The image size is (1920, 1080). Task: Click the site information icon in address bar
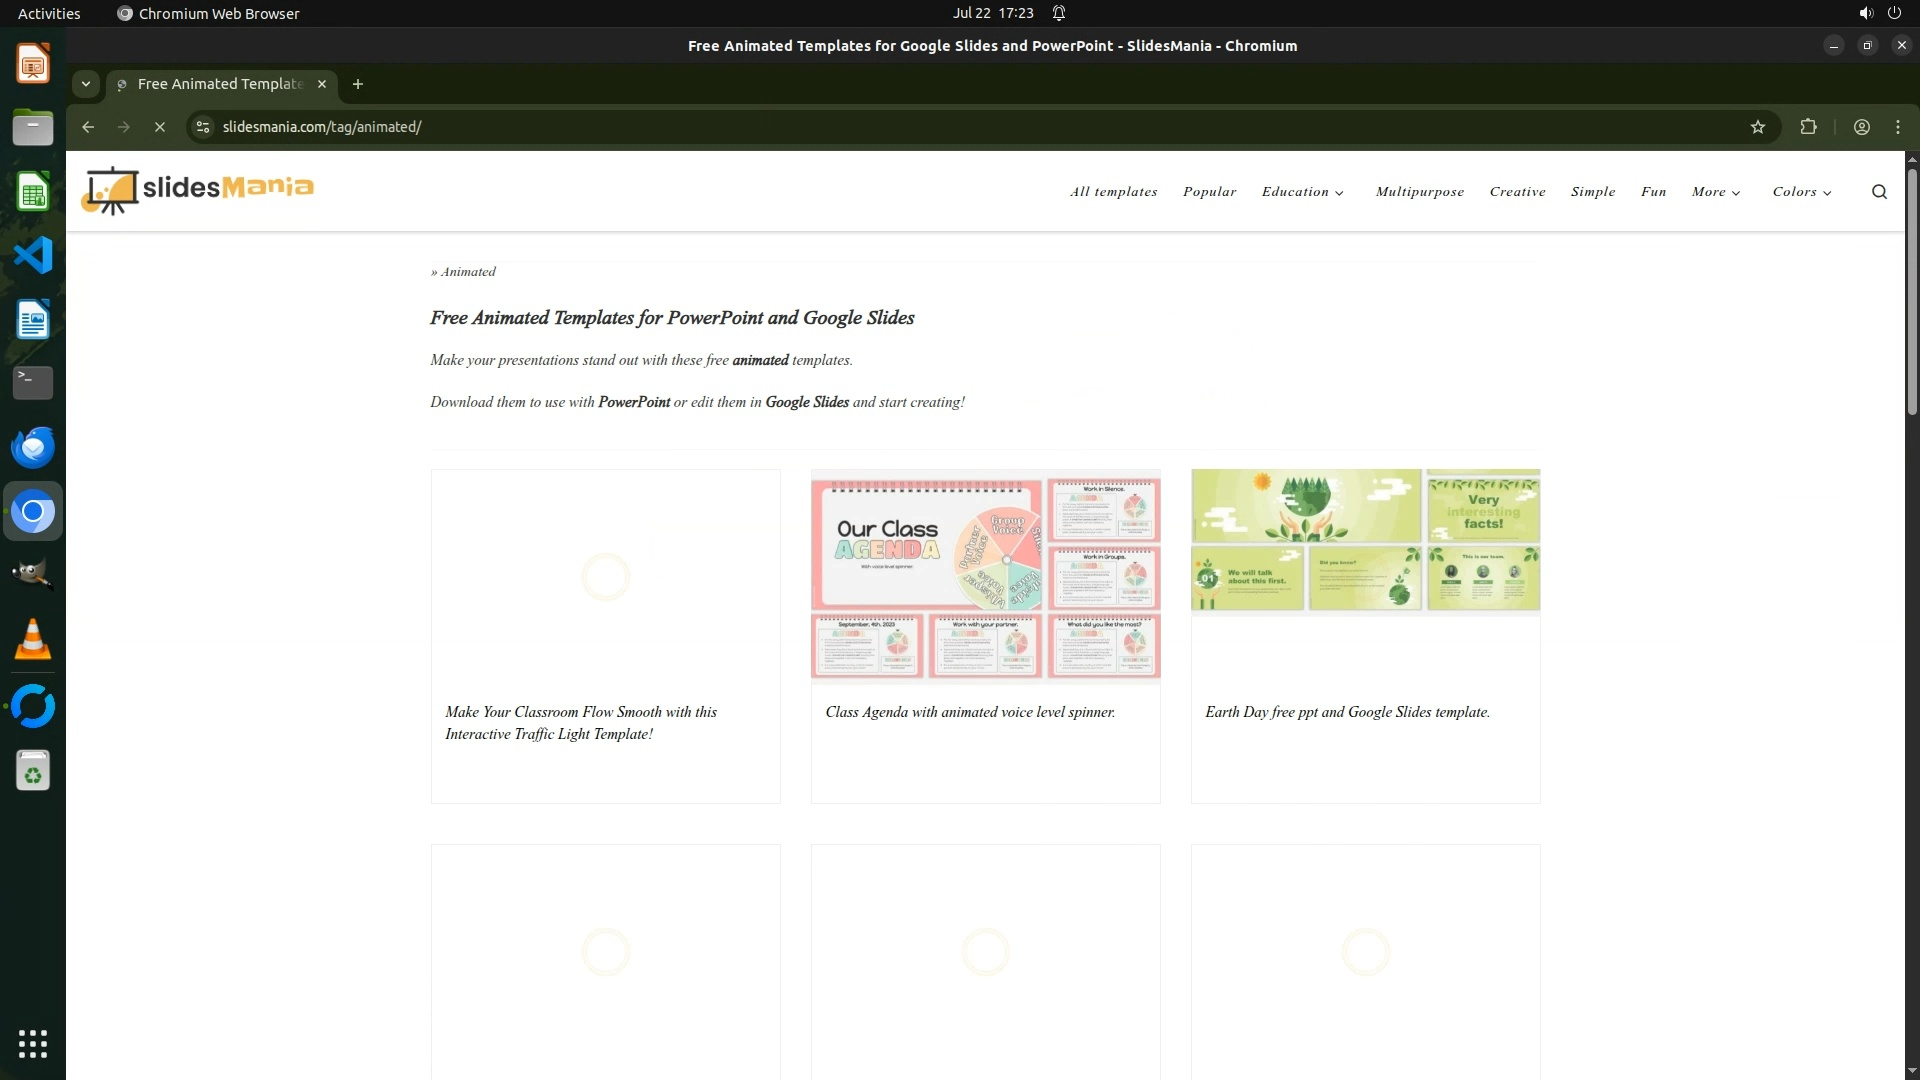point(203,127)
